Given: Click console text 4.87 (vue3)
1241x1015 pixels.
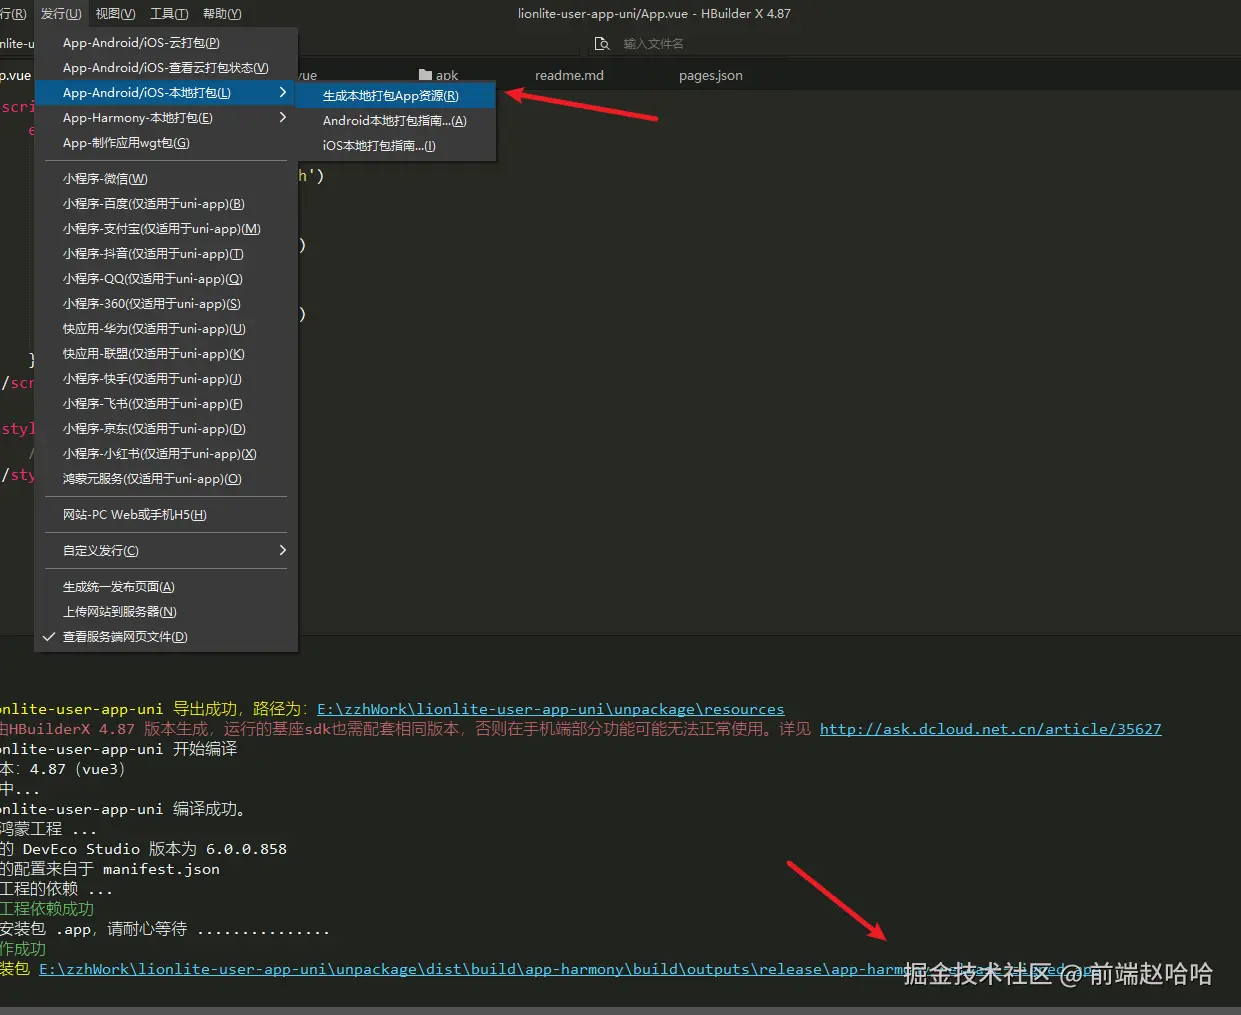Looking at the screenshot, I should [77, 769].
